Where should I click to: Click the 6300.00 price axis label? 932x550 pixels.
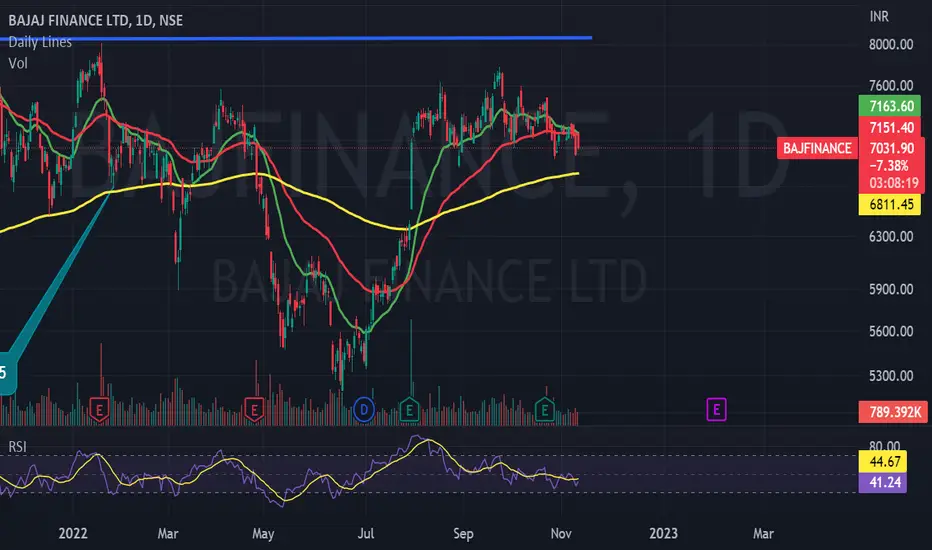pos(890,237)
